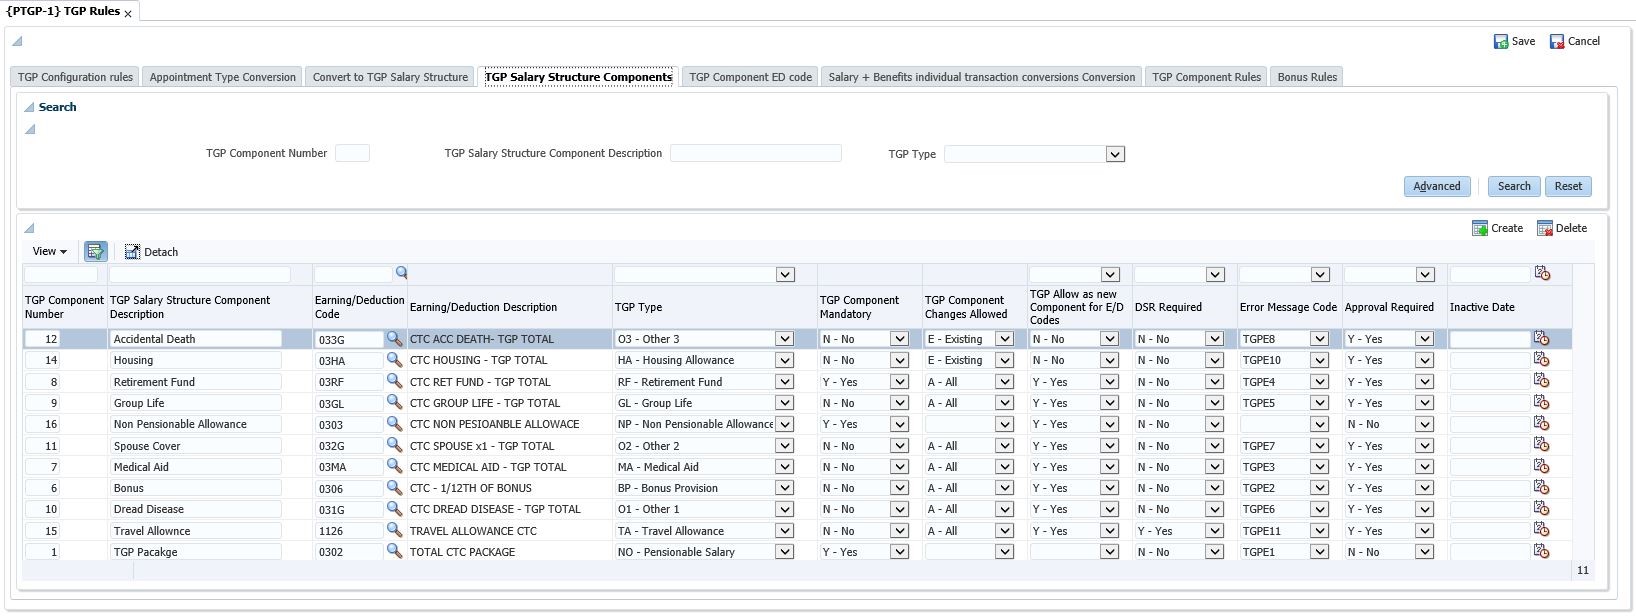Expand TGP Type dropdown for Housing row
Image resolution: width=1636 pixels, height=616 pixels.
tap(784, 361)
